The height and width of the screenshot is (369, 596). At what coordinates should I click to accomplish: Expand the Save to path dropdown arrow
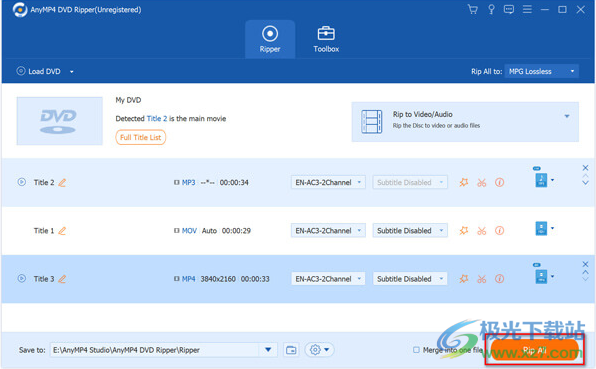268,350
